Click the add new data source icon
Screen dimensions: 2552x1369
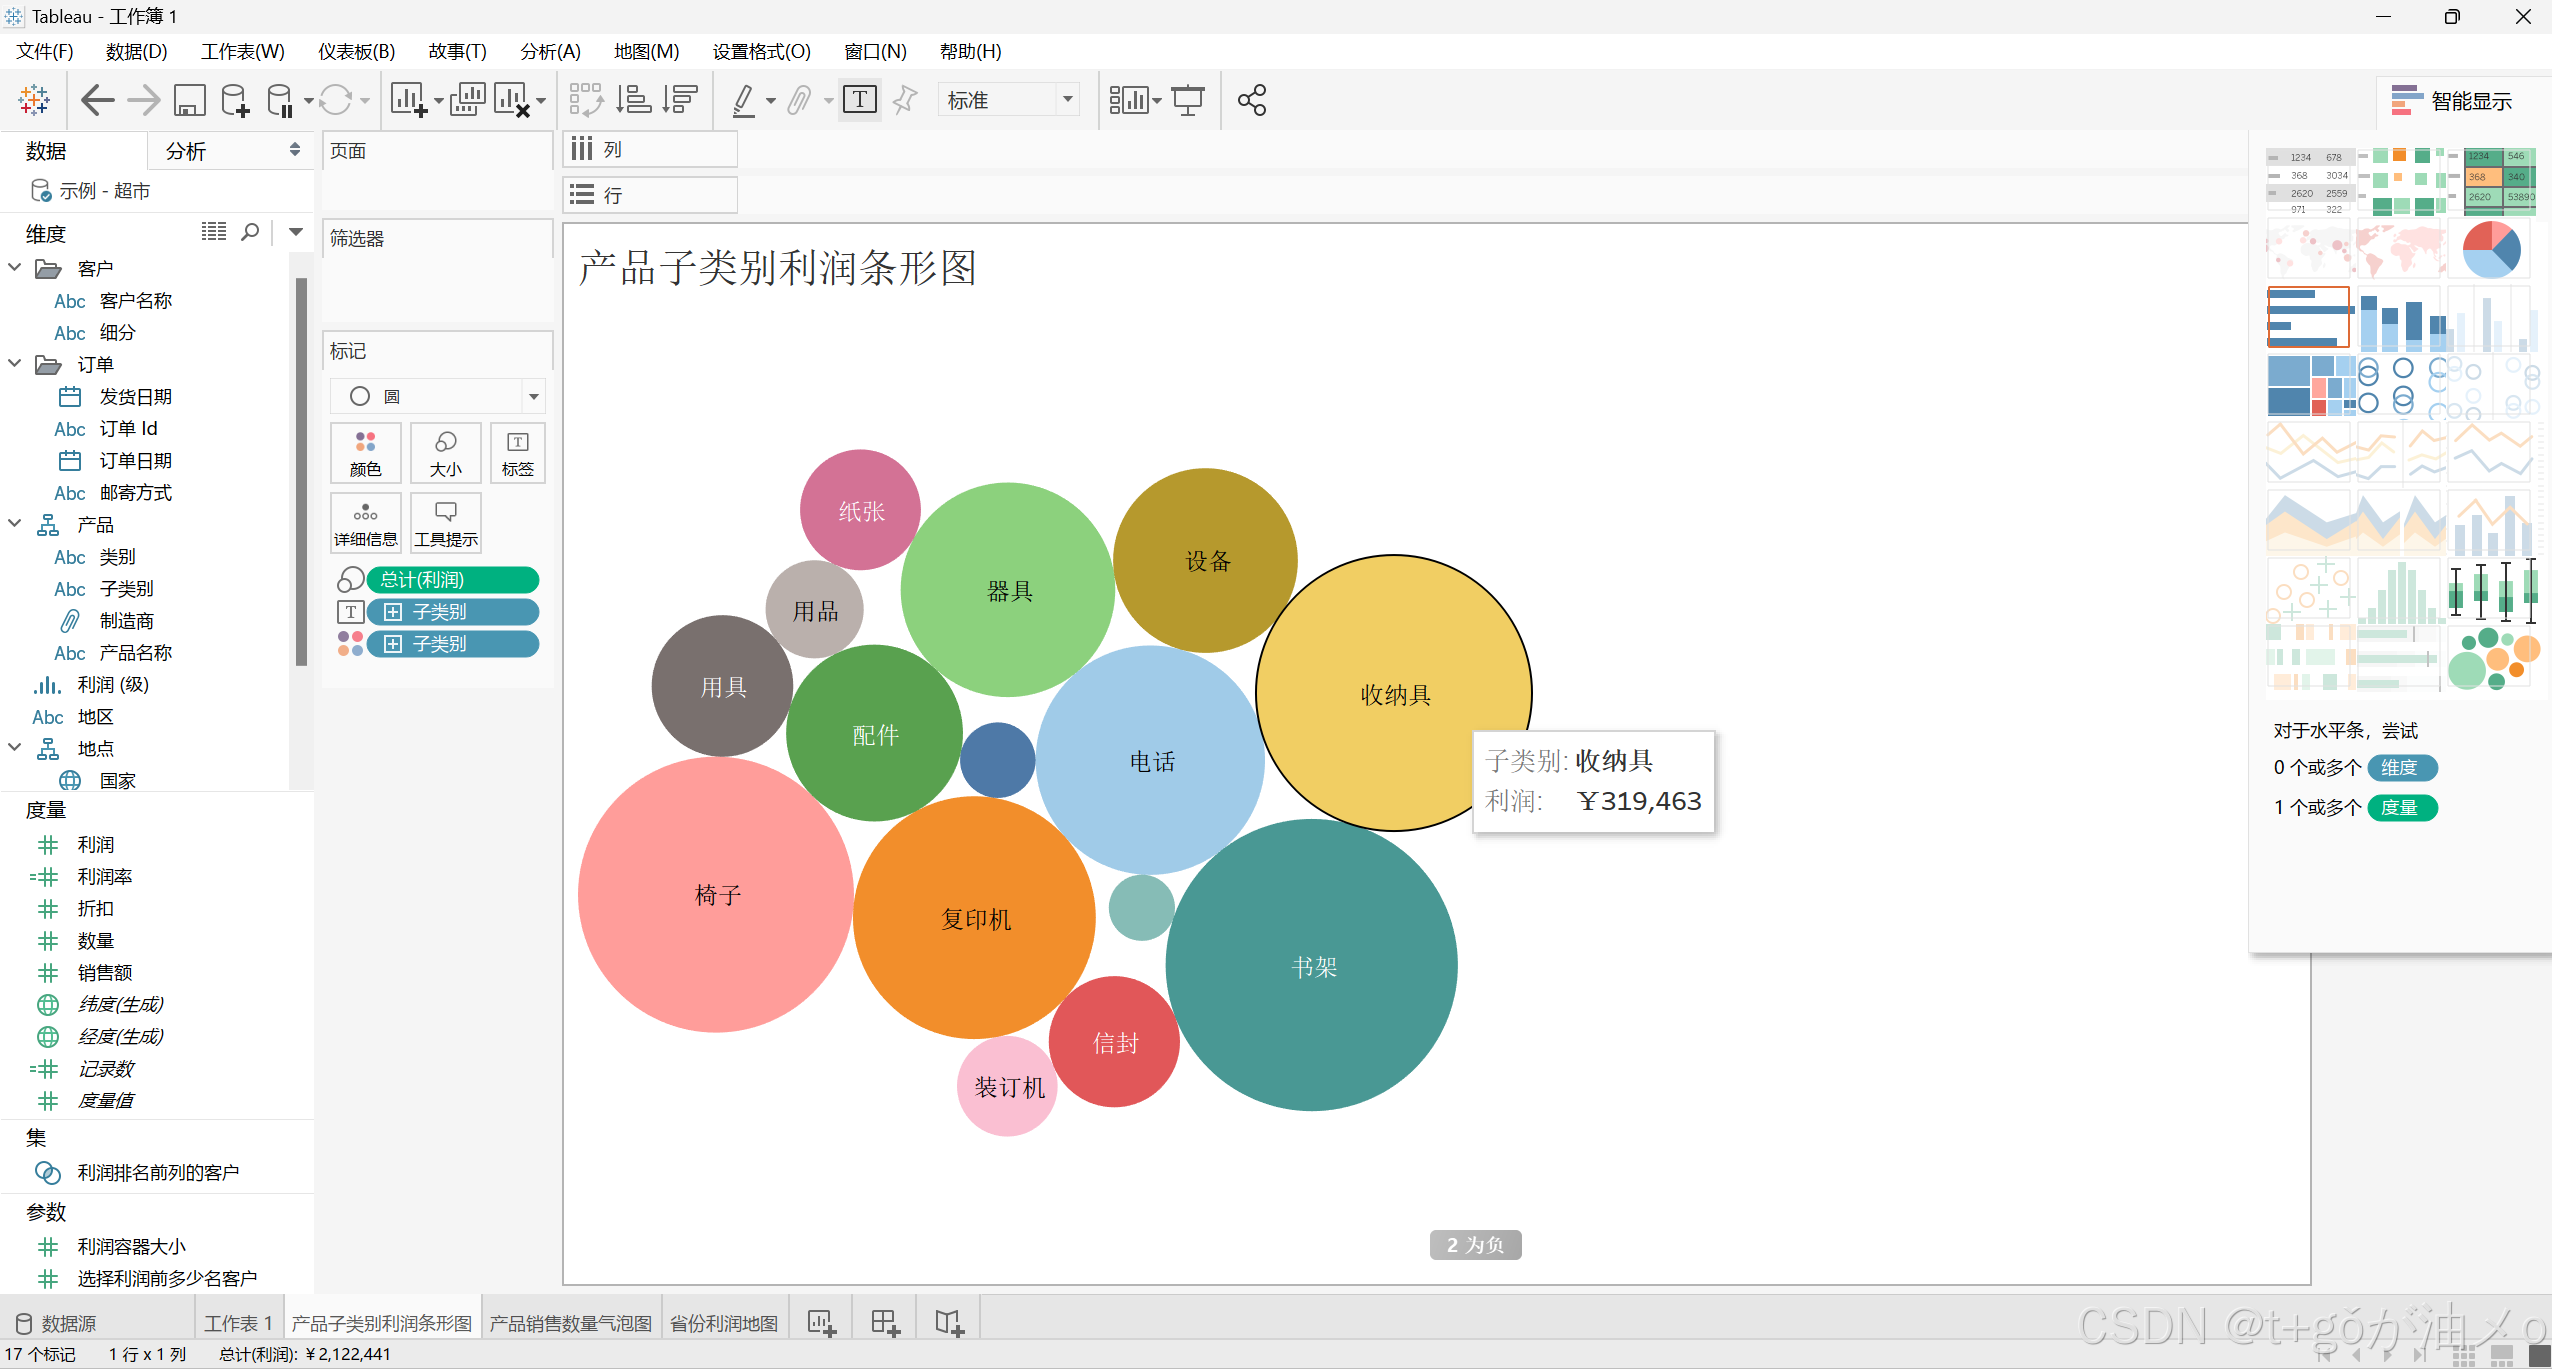[235, 100]
